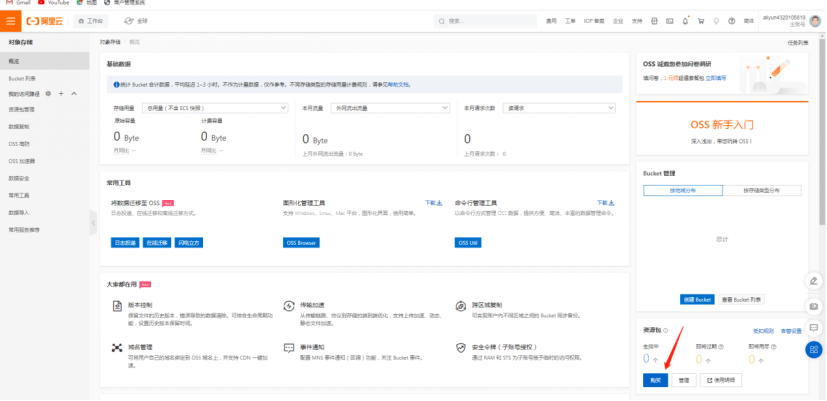
Task: Click the 查看 Bucket 列表 button
Action: point(741,299)
